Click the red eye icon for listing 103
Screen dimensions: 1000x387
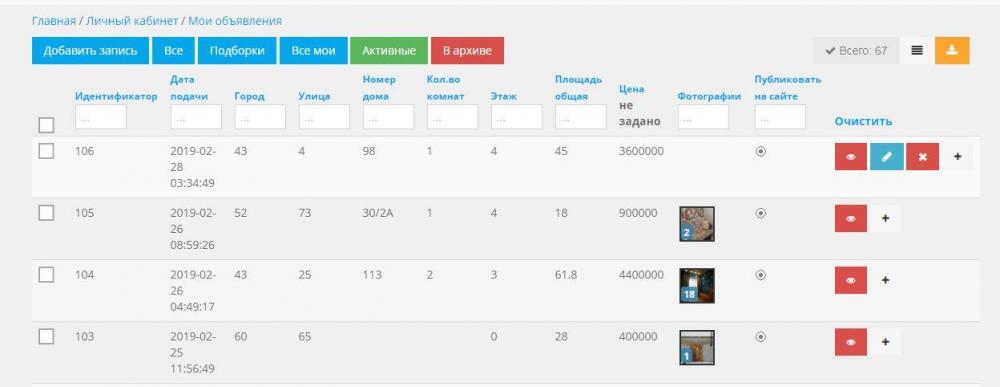851,342
